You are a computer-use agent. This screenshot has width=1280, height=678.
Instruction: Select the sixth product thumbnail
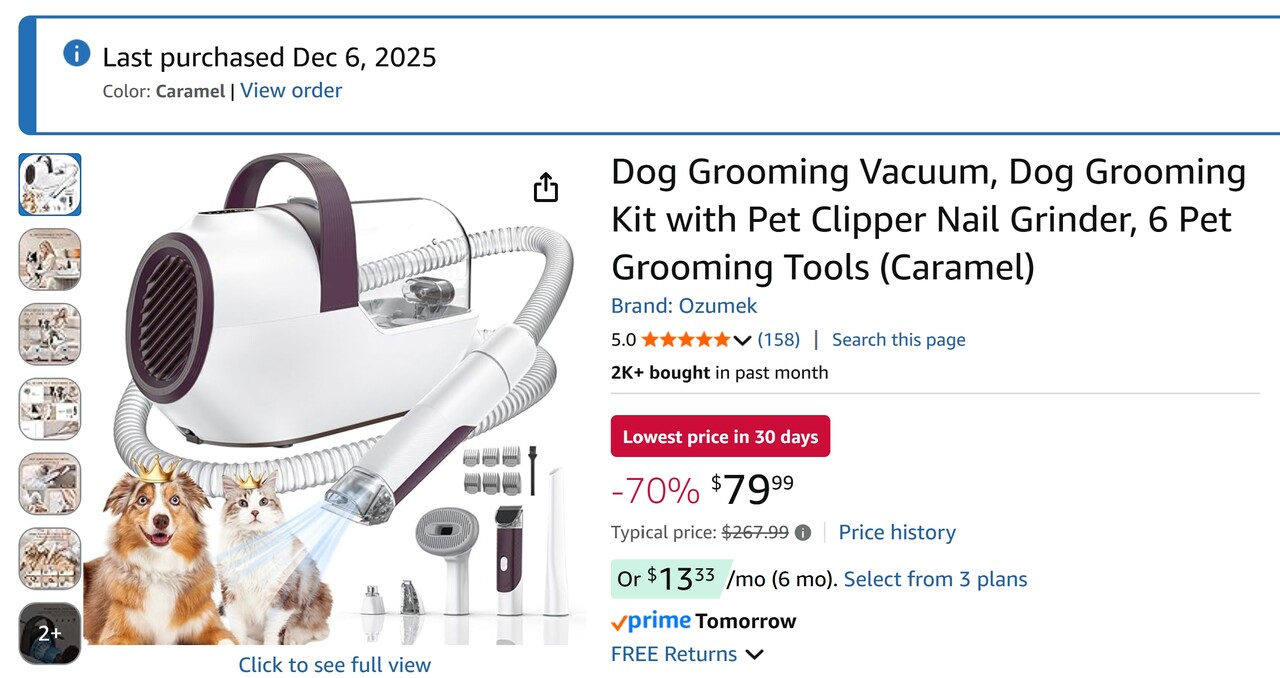click(x=50, y=559)
